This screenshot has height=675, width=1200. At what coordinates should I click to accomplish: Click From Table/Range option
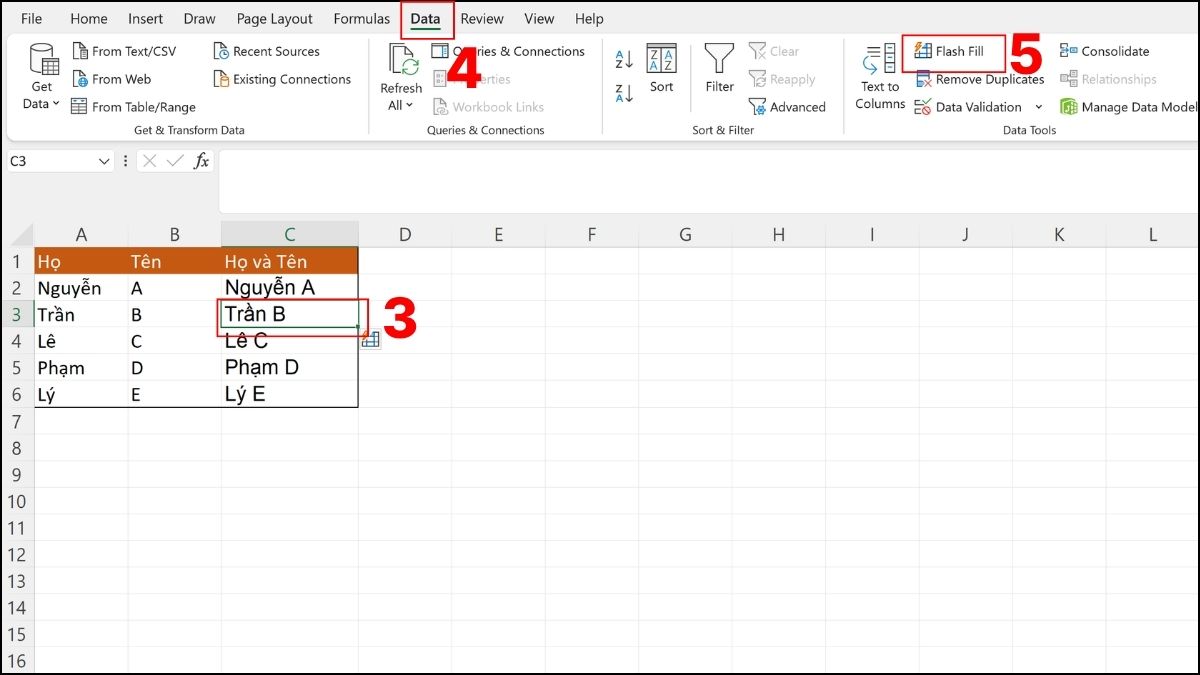(133, 107)
